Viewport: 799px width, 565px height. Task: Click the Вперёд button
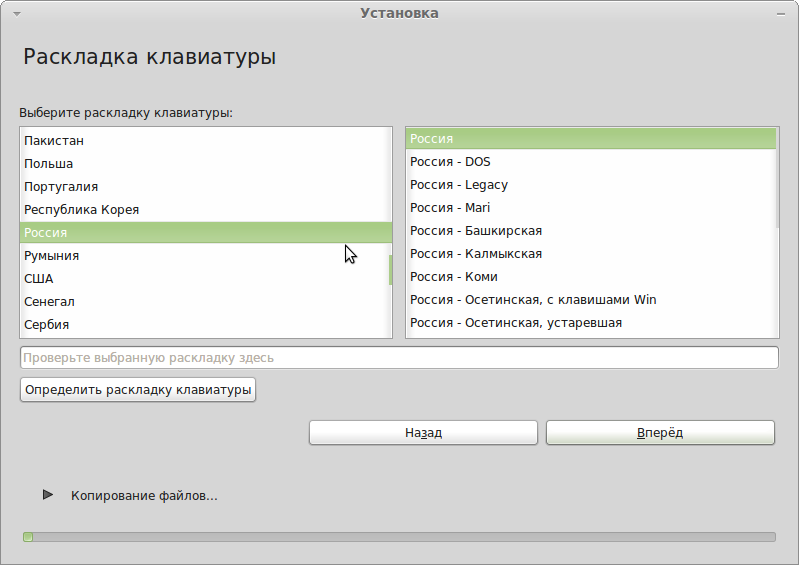[x=660, y=433]
